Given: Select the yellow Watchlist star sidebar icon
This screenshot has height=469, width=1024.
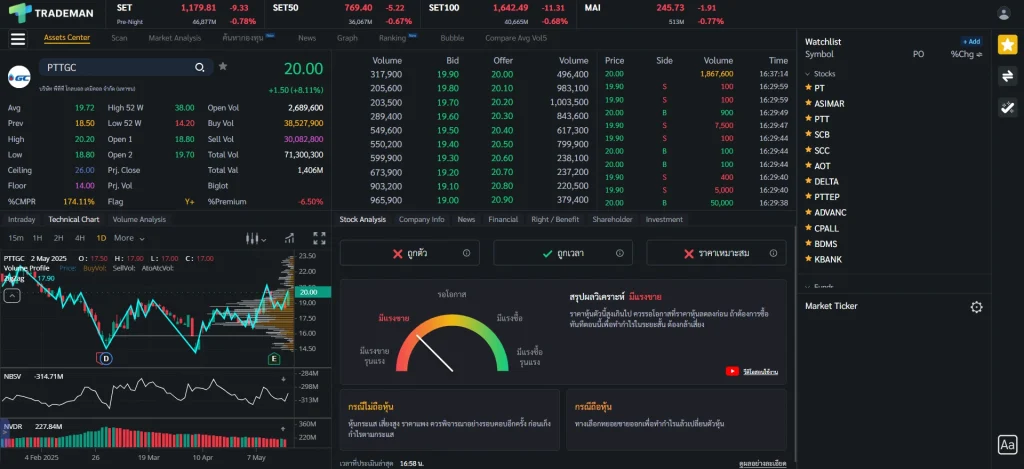Looking at the screenshot, I should point(1007,44).
